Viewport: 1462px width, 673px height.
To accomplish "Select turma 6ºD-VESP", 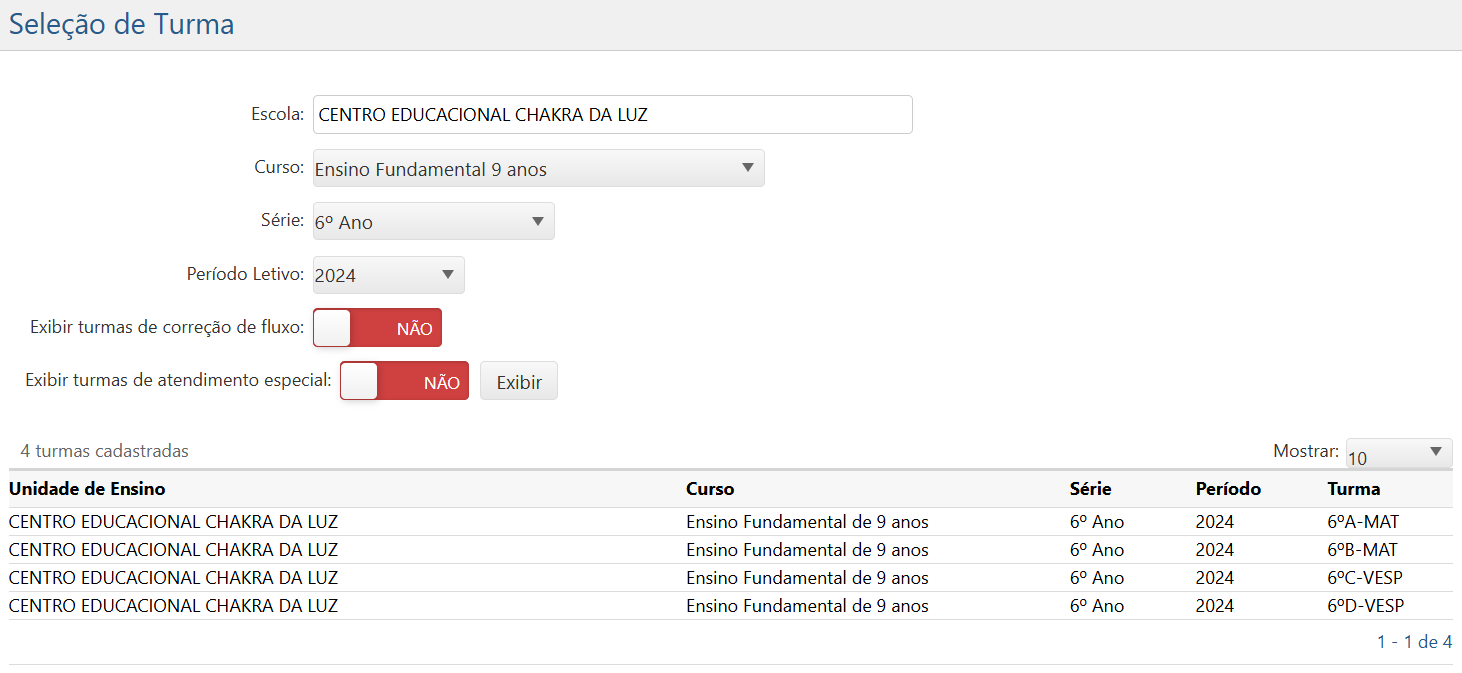I will tap(1366, 606).
